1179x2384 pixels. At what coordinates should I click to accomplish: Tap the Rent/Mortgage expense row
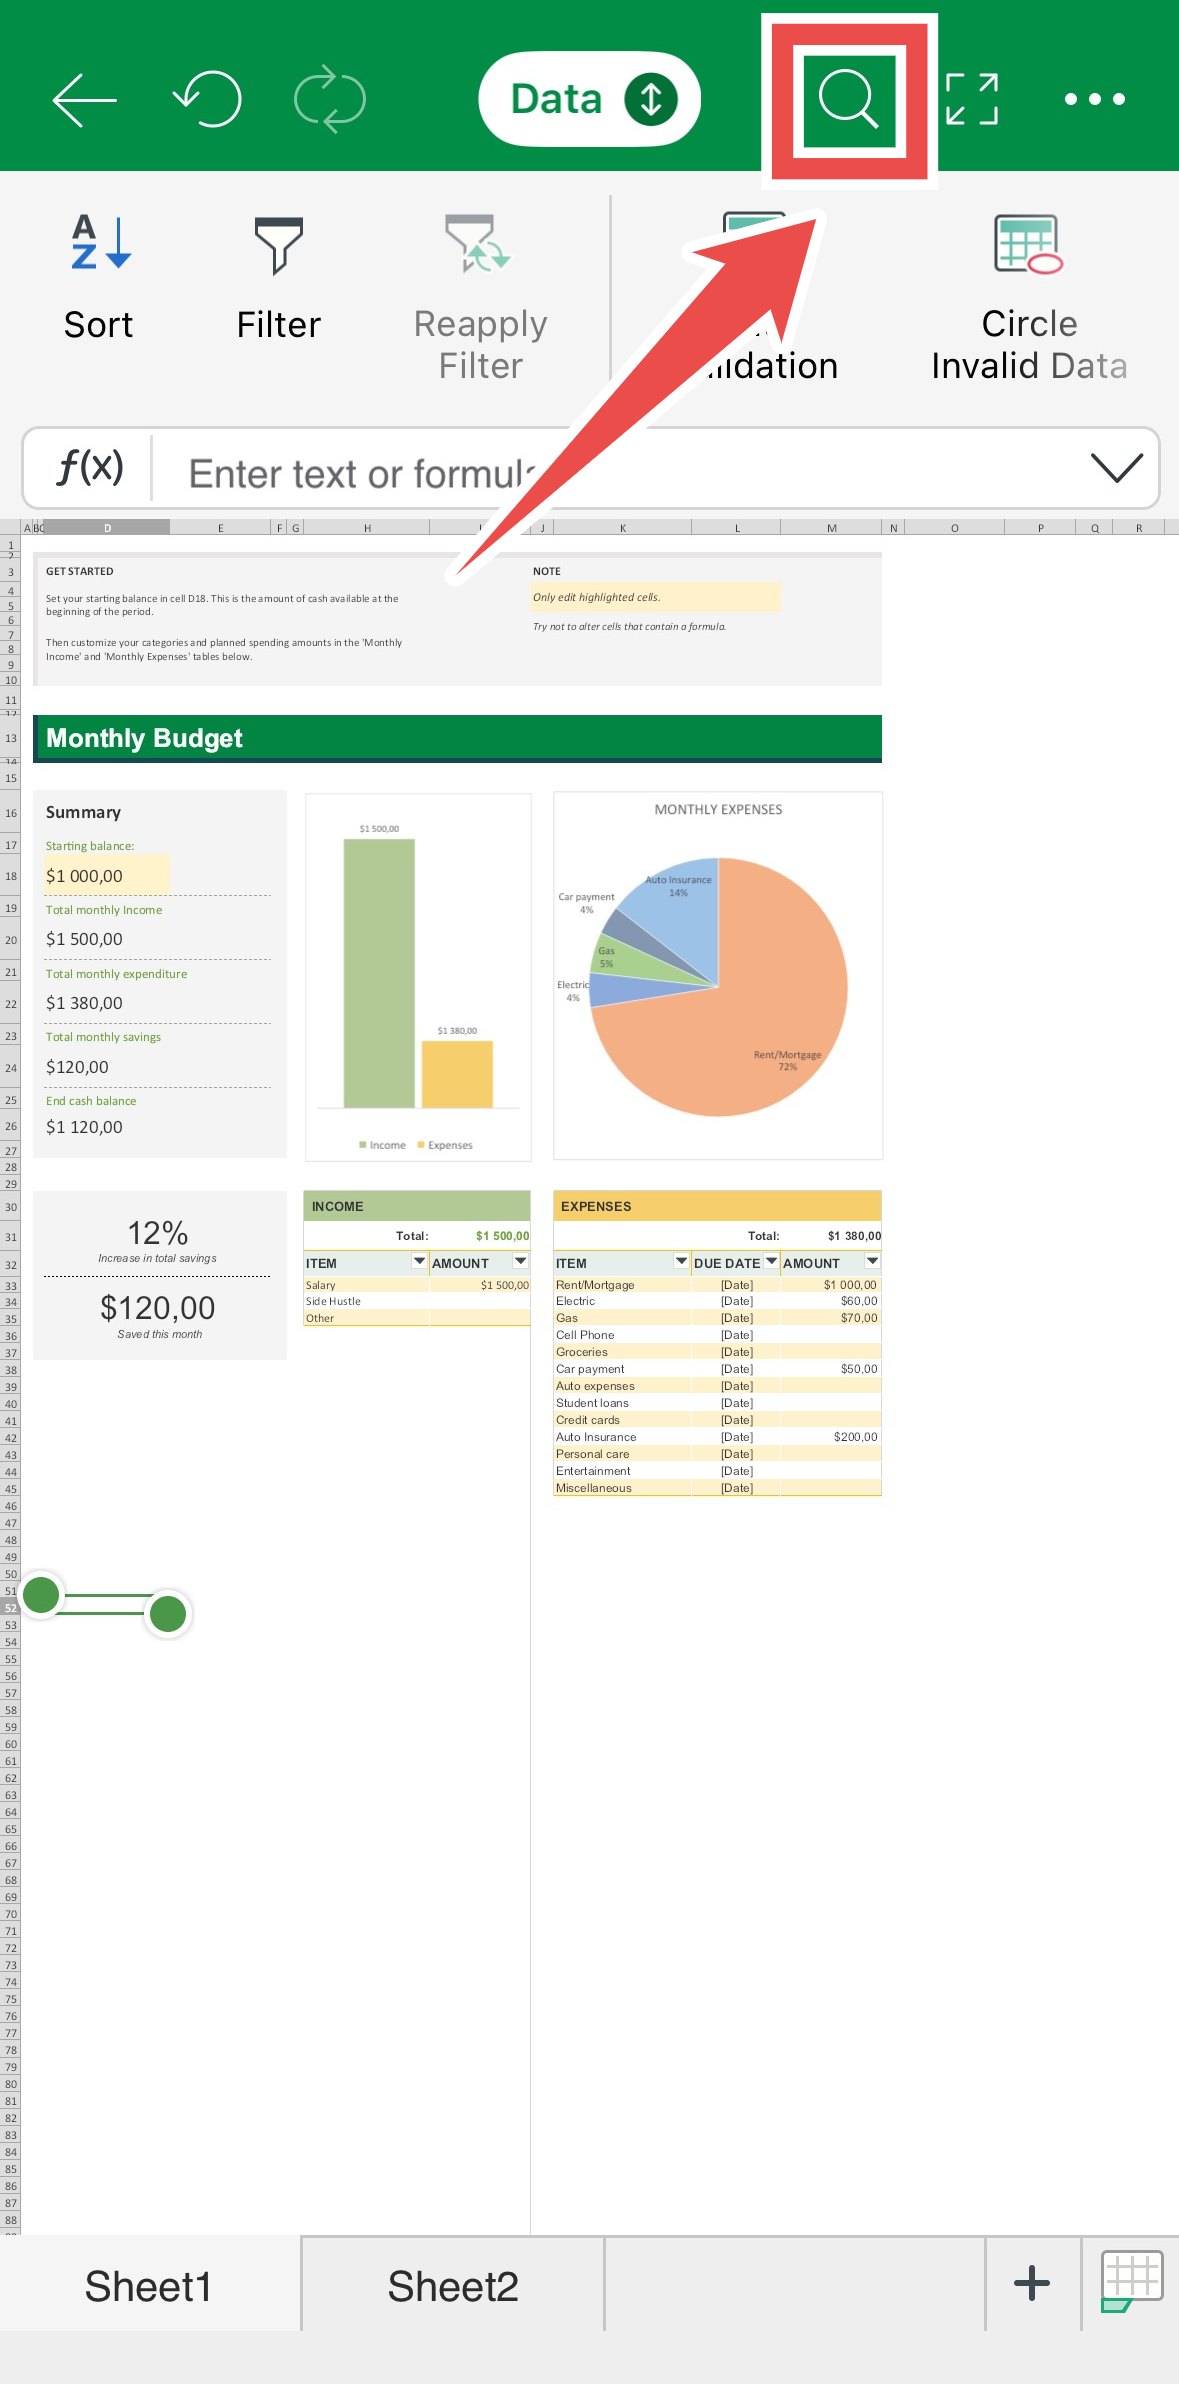point(717,1285)
